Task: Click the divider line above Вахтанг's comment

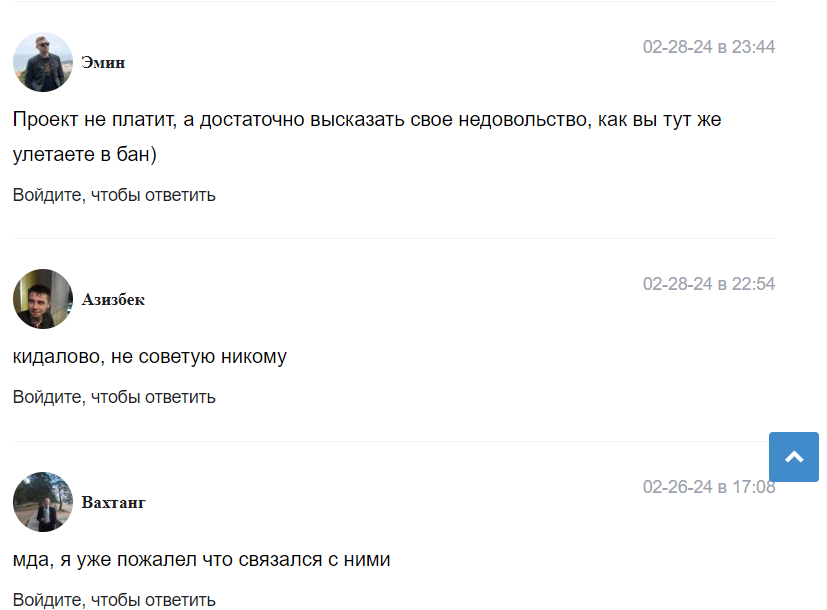Action: coord(393,441)
